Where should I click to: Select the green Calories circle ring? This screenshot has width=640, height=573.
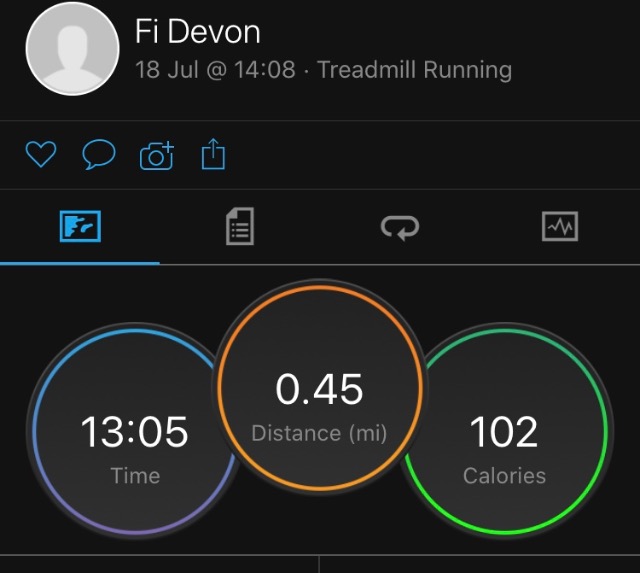tap(505, 432)
